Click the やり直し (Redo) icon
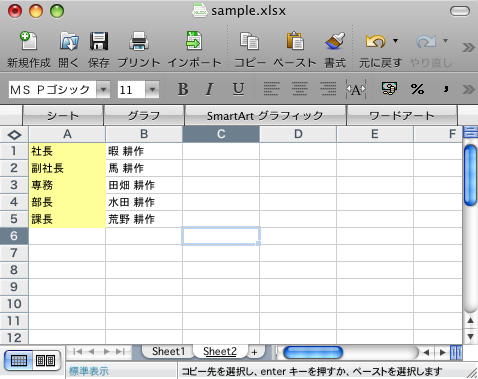Screen dimensions: 478x379 pos(426,41)
